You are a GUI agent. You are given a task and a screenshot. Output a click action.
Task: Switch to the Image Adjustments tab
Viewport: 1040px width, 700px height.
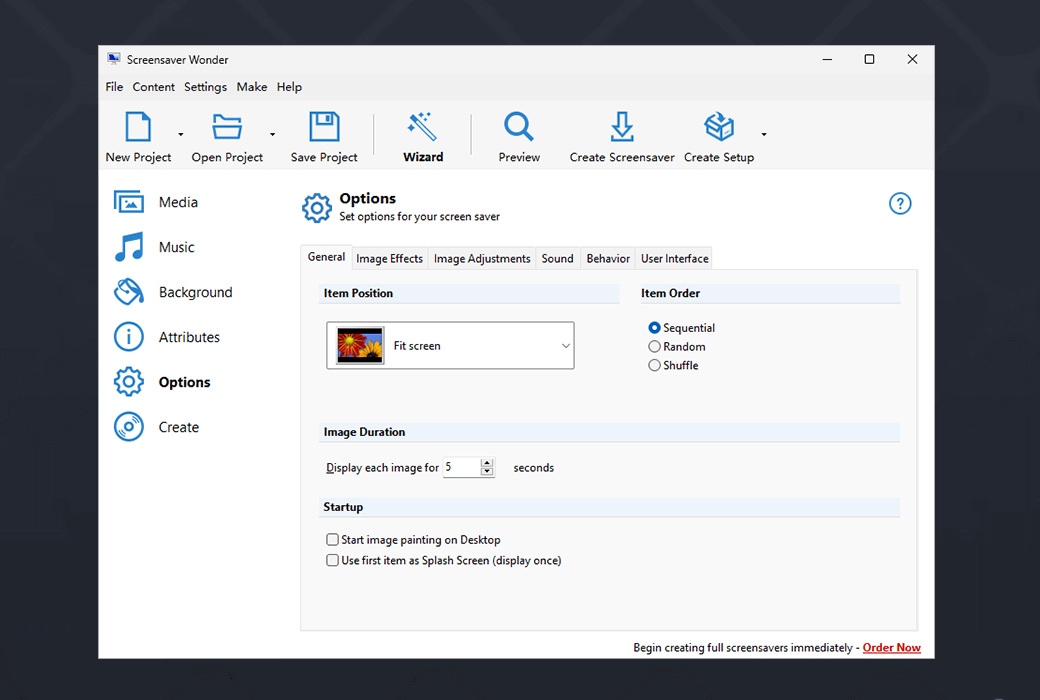[482, 259]
